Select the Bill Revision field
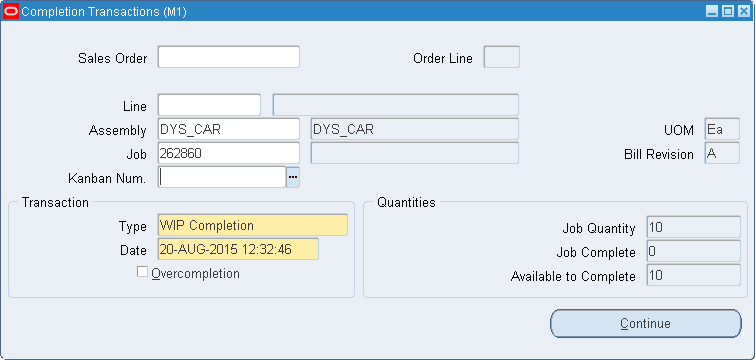 tap(722, 153)
